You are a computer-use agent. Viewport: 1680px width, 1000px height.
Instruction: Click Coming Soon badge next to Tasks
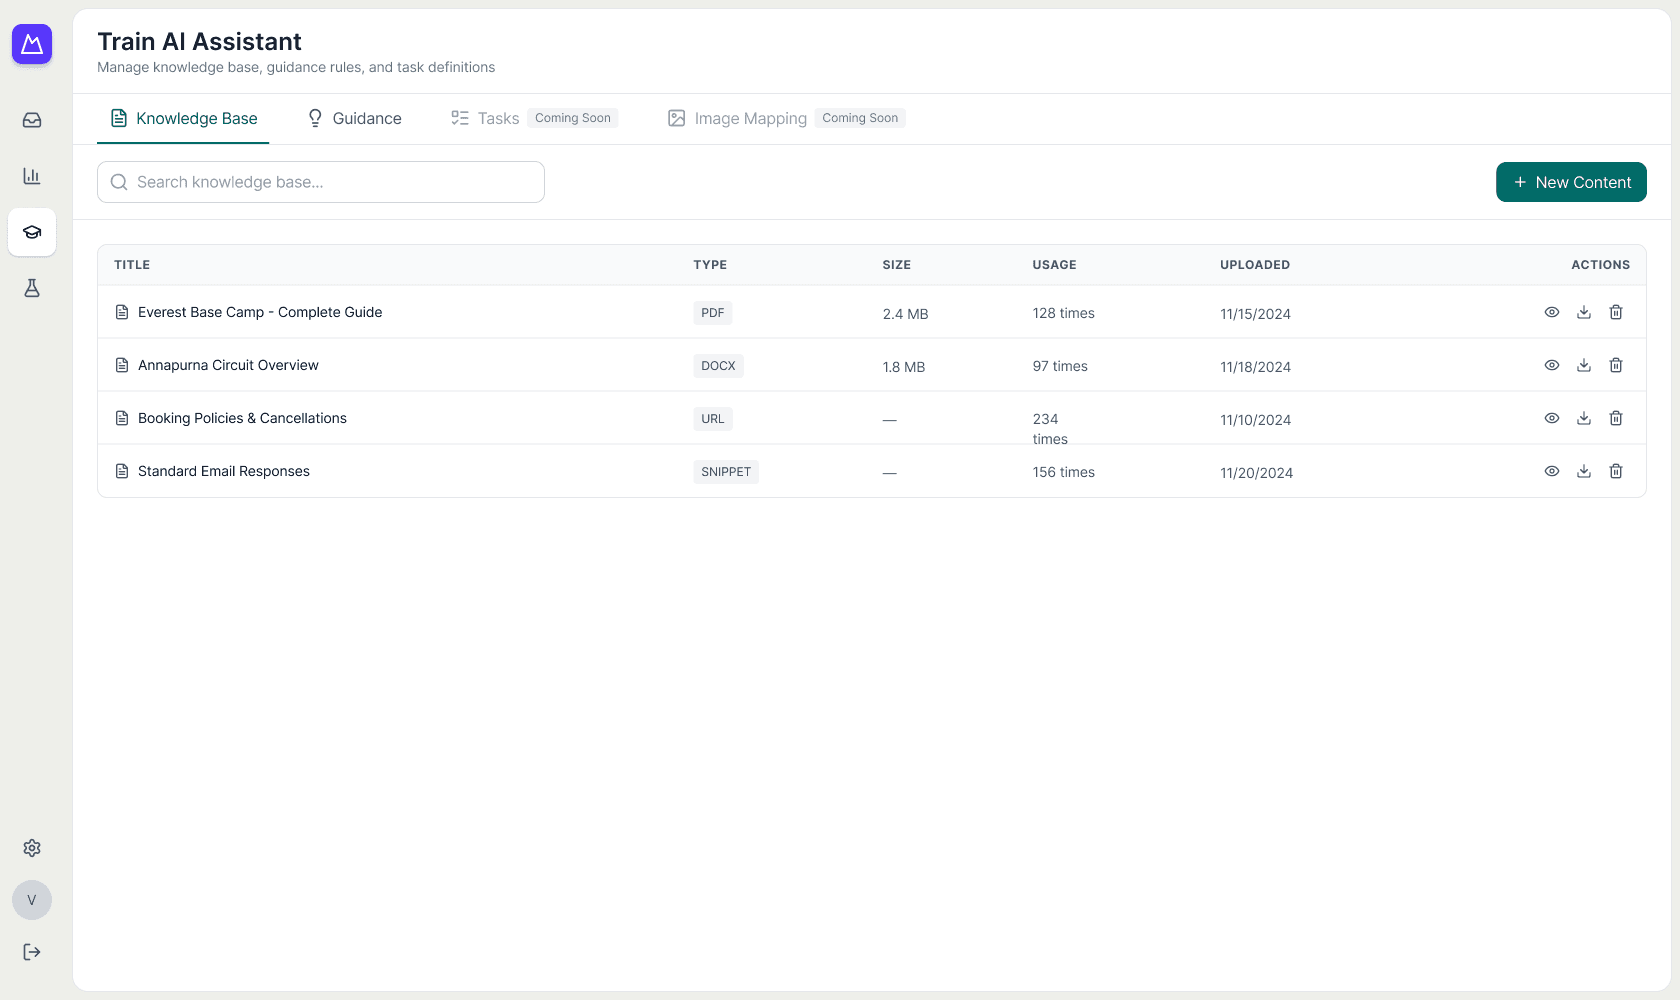[572, 118]
